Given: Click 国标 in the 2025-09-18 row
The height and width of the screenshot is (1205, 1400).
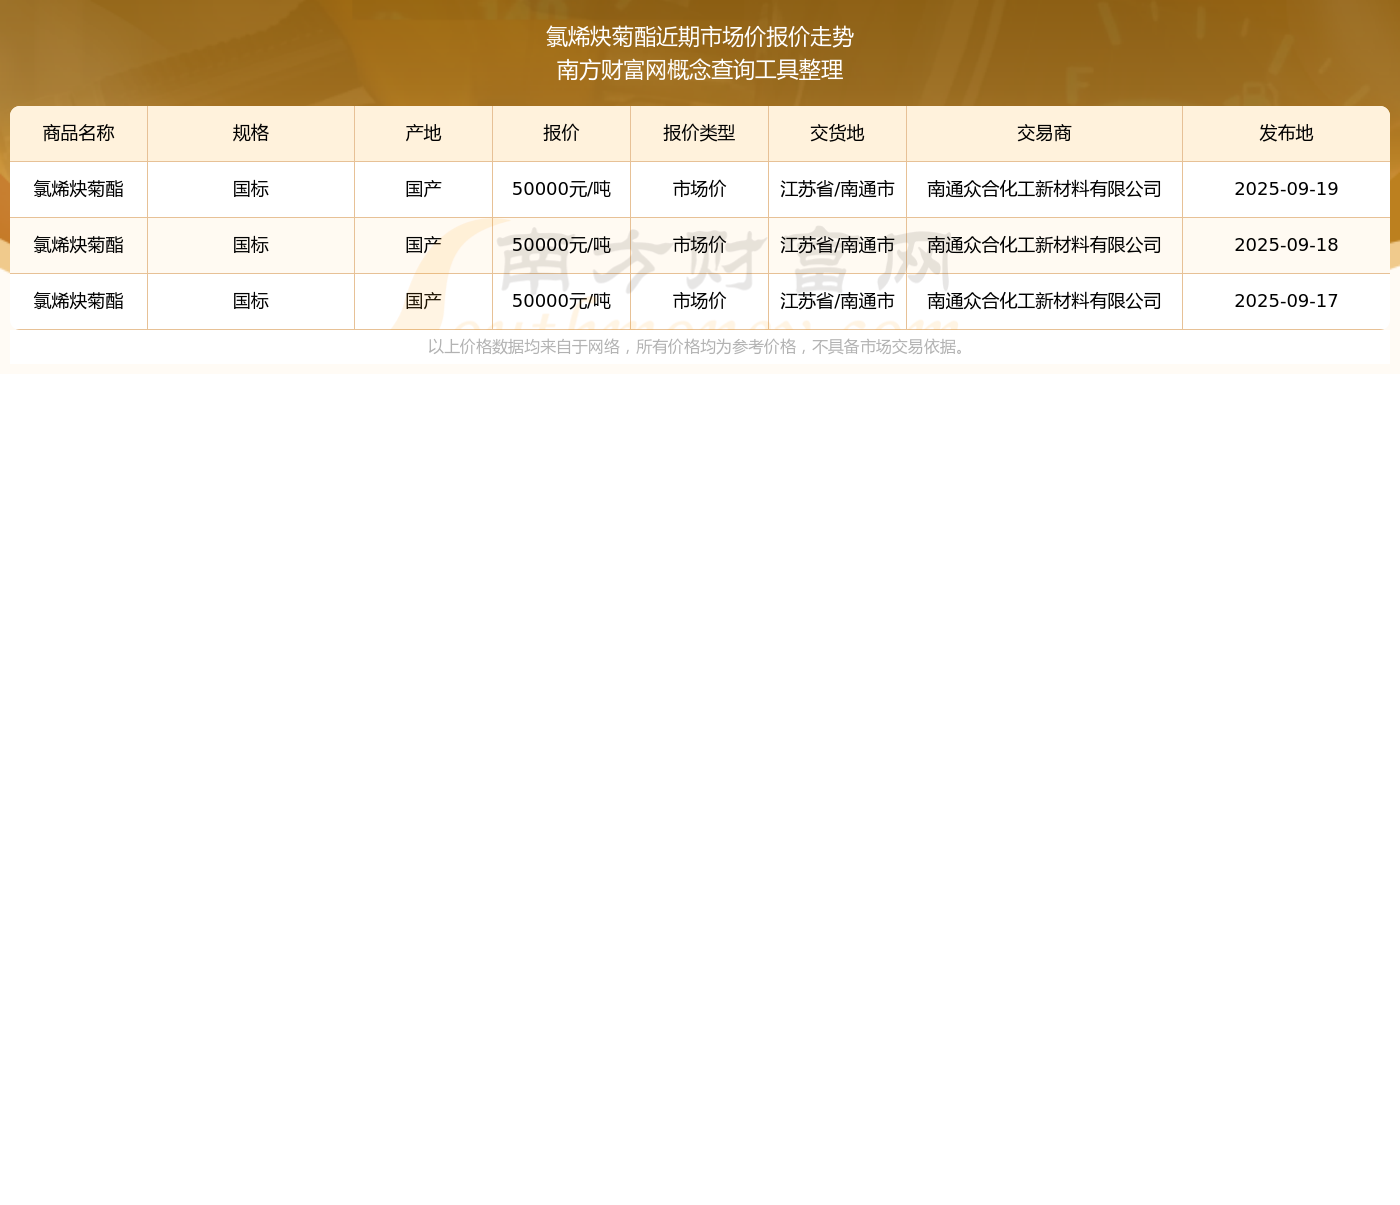Looking at the screenshot, I should point(251,245).
